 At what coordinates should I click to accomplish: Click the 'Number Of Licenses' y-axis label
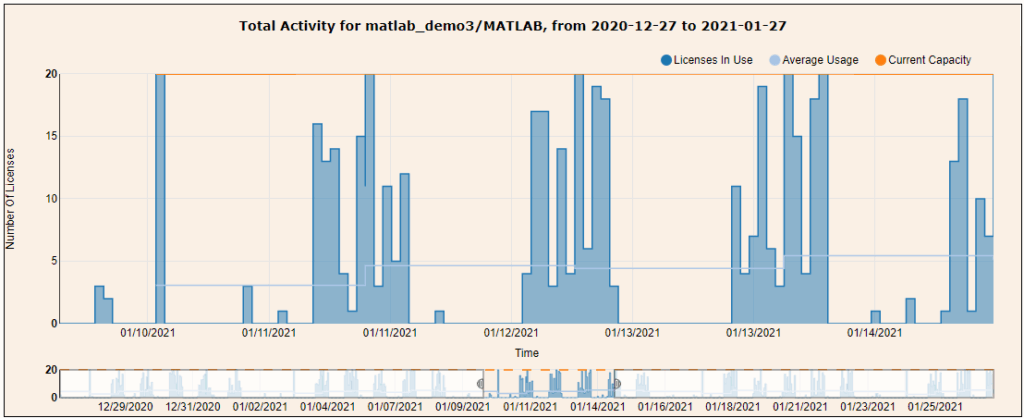pyautogui.click(x=12, y=198)
